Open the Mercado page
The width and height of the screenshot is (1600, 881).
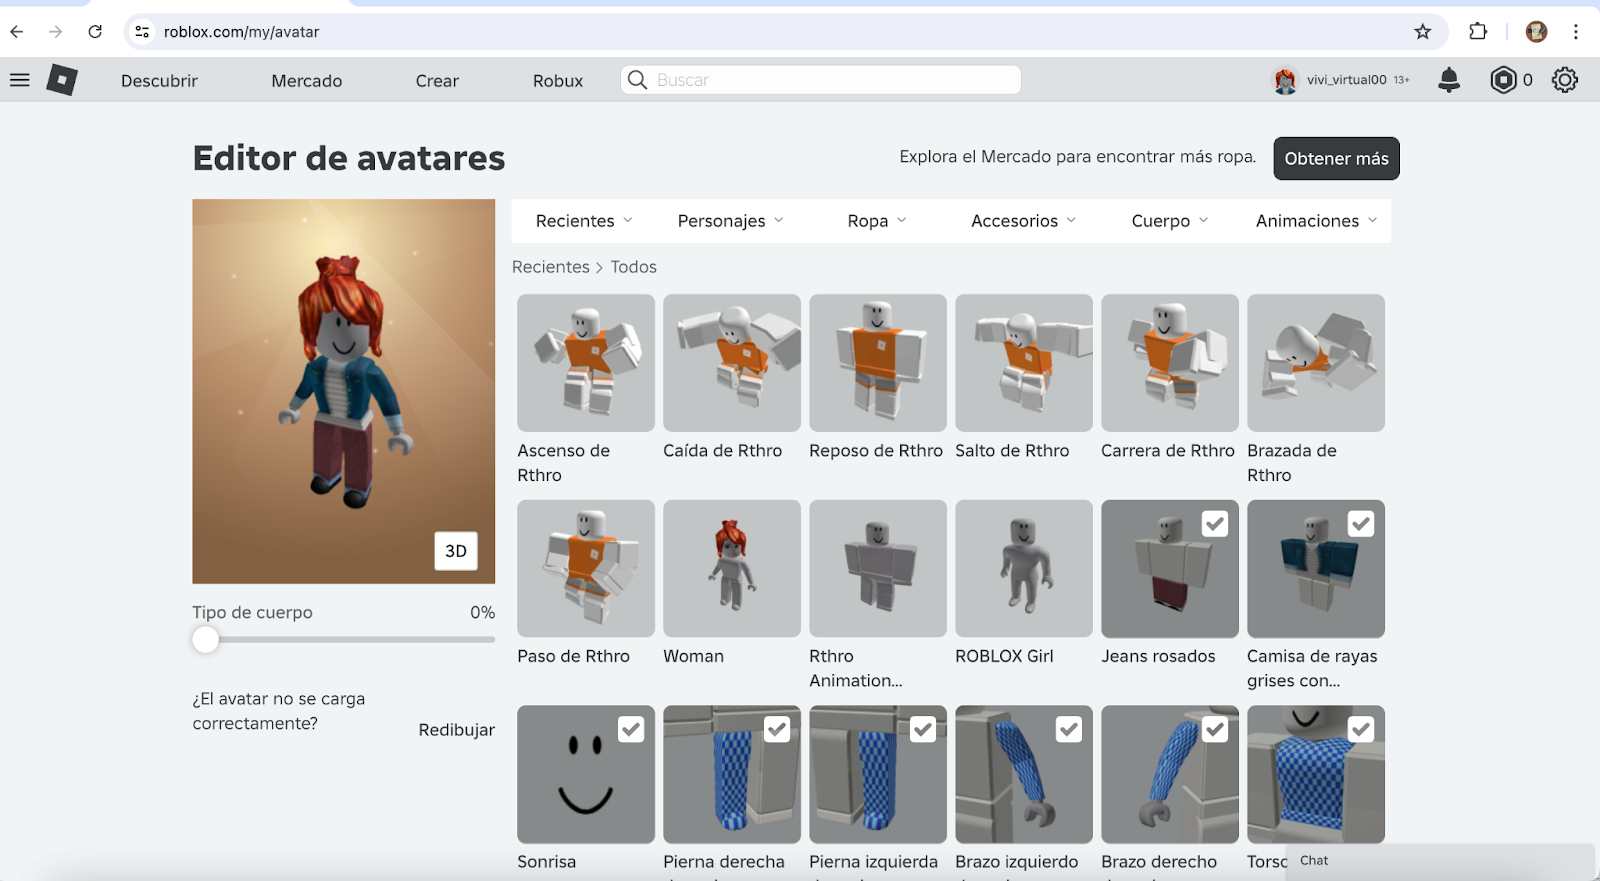pyautogui.click(x=307, y=81)
